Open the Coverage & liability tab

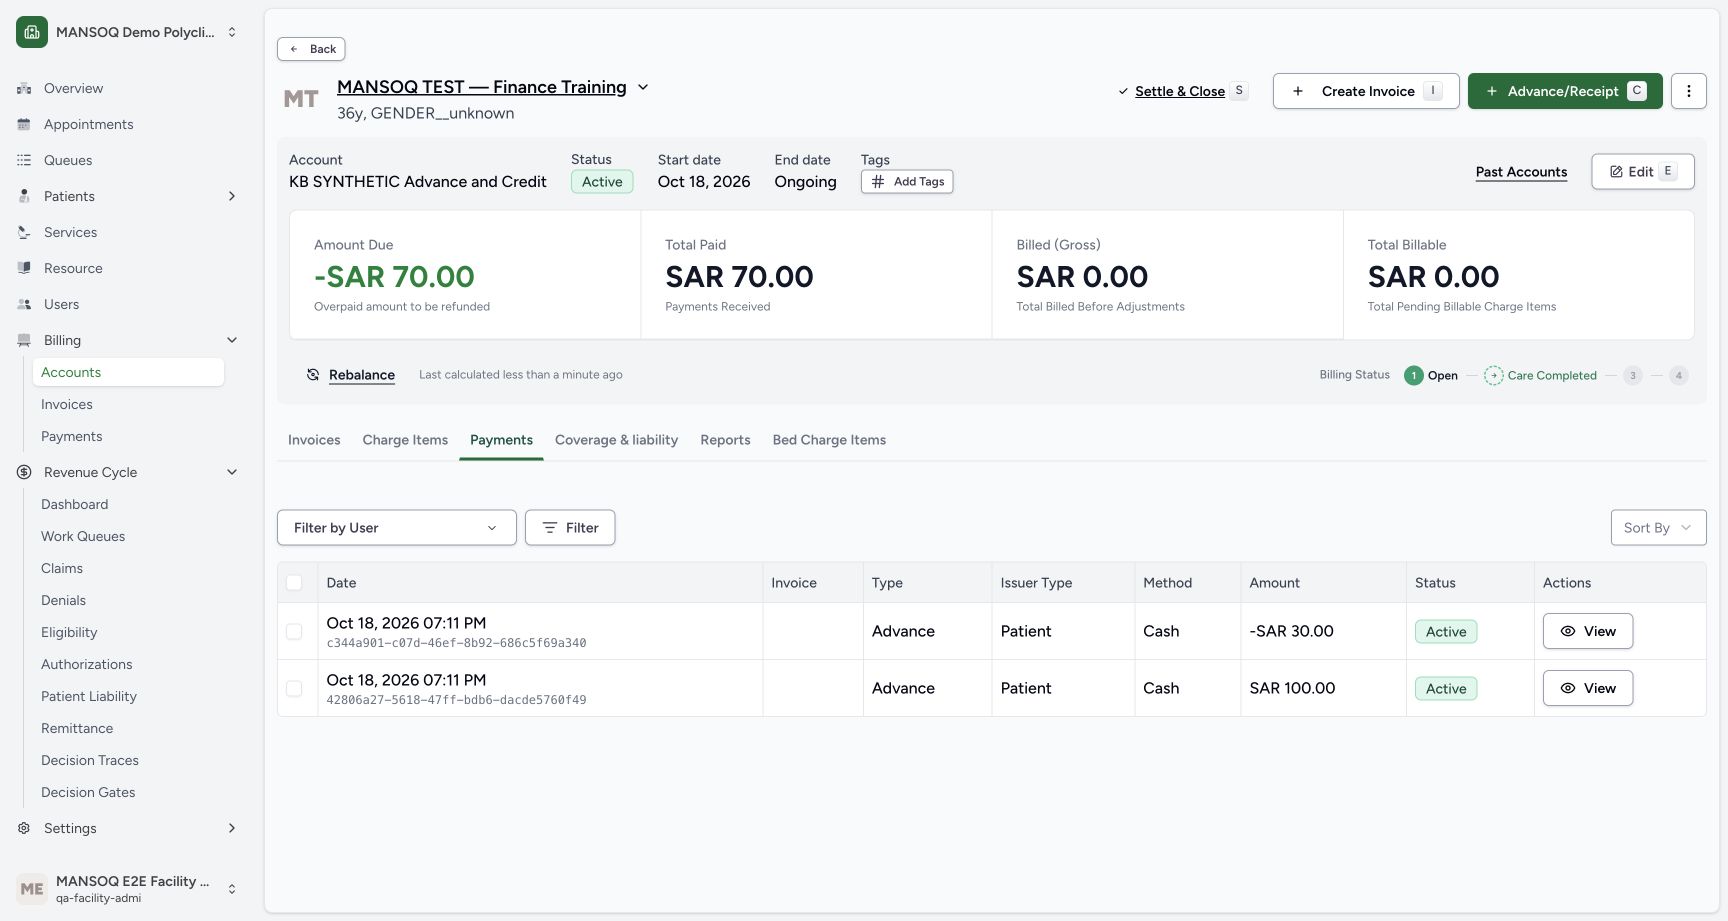pyautogui.click(x=616, y=440)
